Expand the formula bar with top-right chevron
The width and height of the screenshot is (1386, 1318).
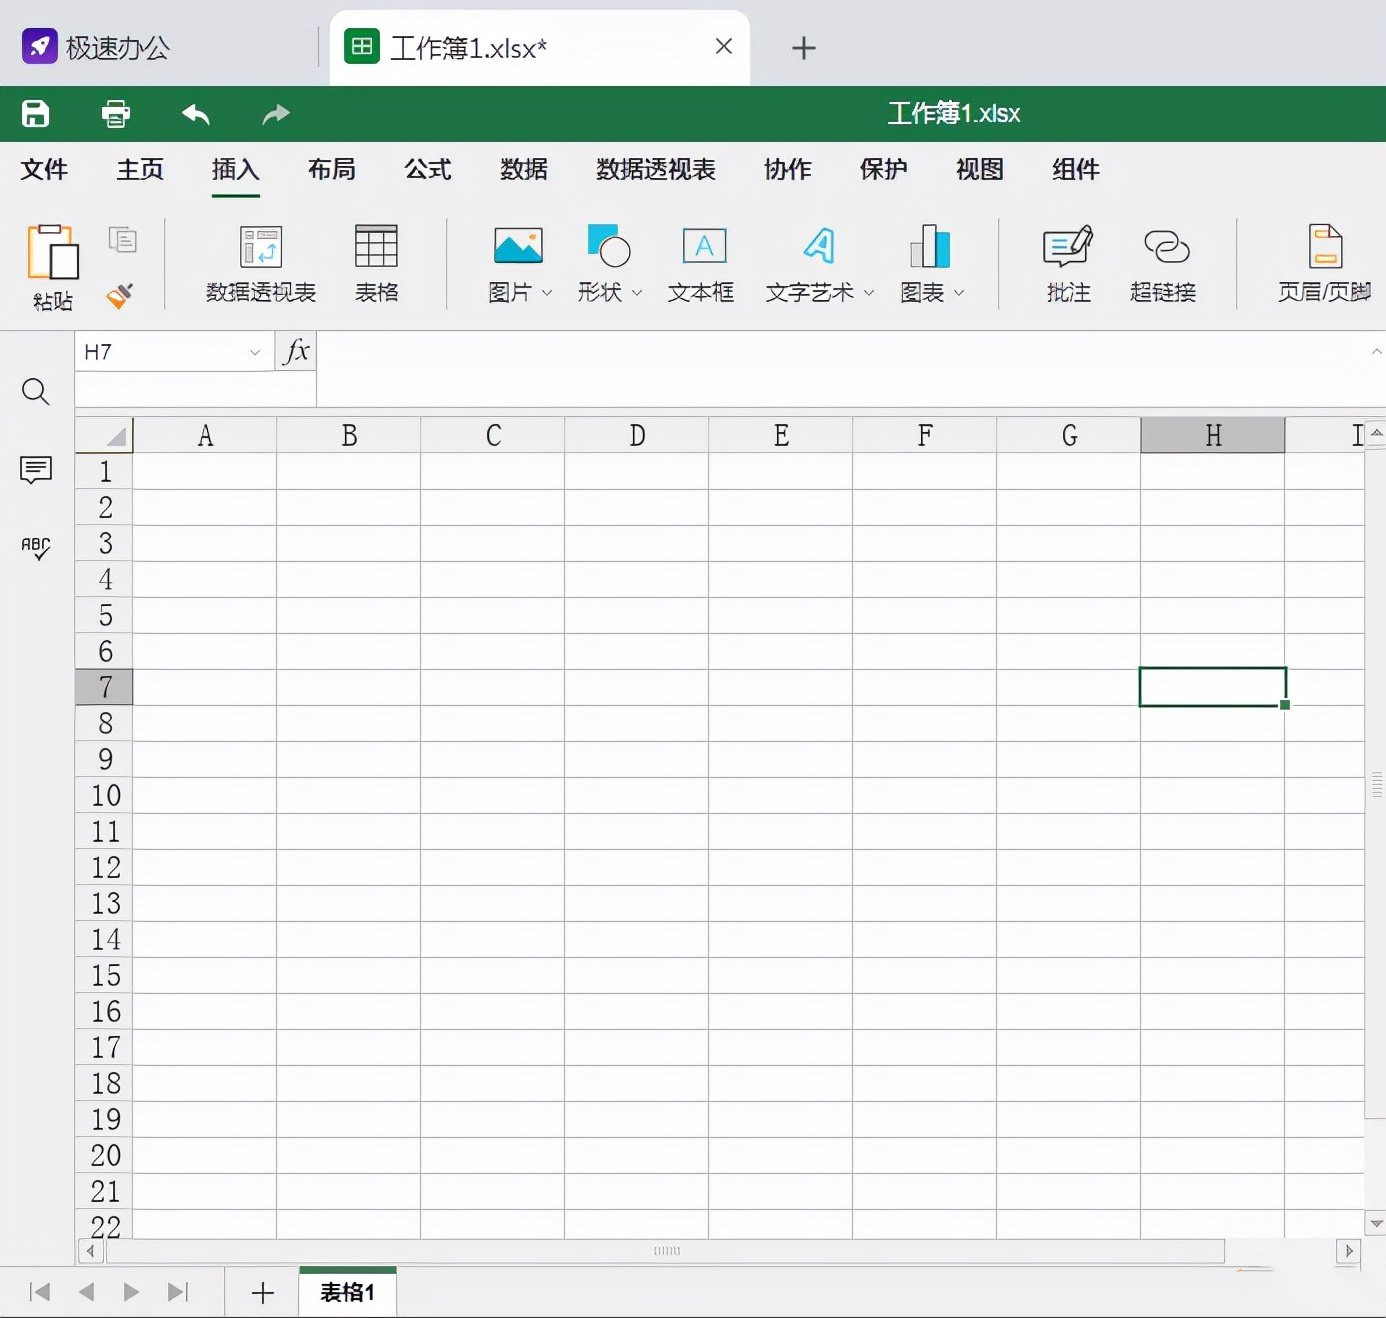1376,352
